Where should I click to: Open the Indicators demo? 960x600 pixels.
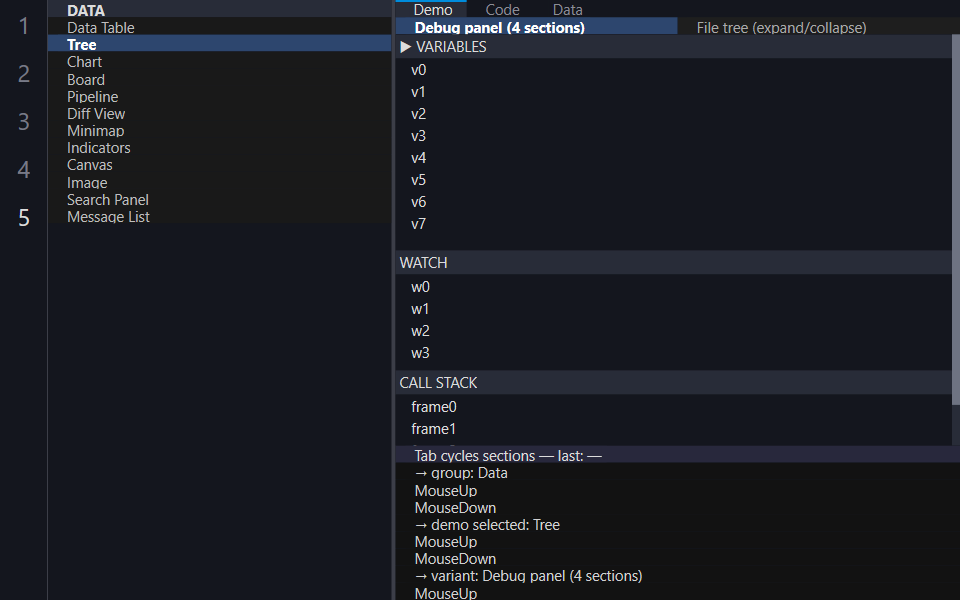pyautogui.click(x=219, y=148)
